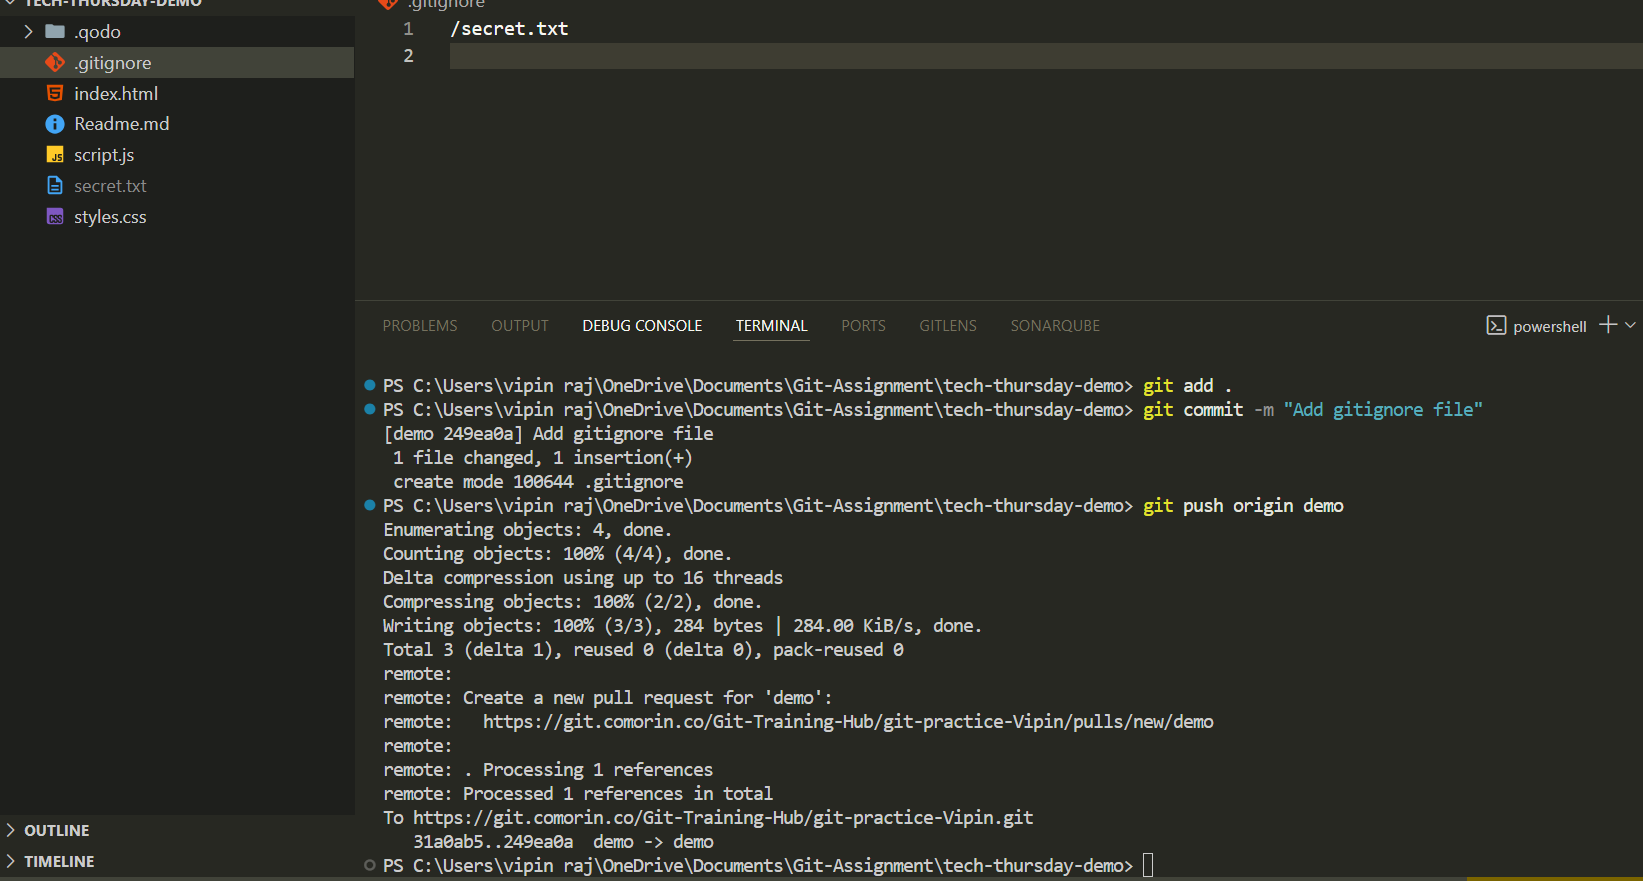The image size is (1643, 881).
Task: Click the HTML5 icon beside index.html
Action: [55, 94]
